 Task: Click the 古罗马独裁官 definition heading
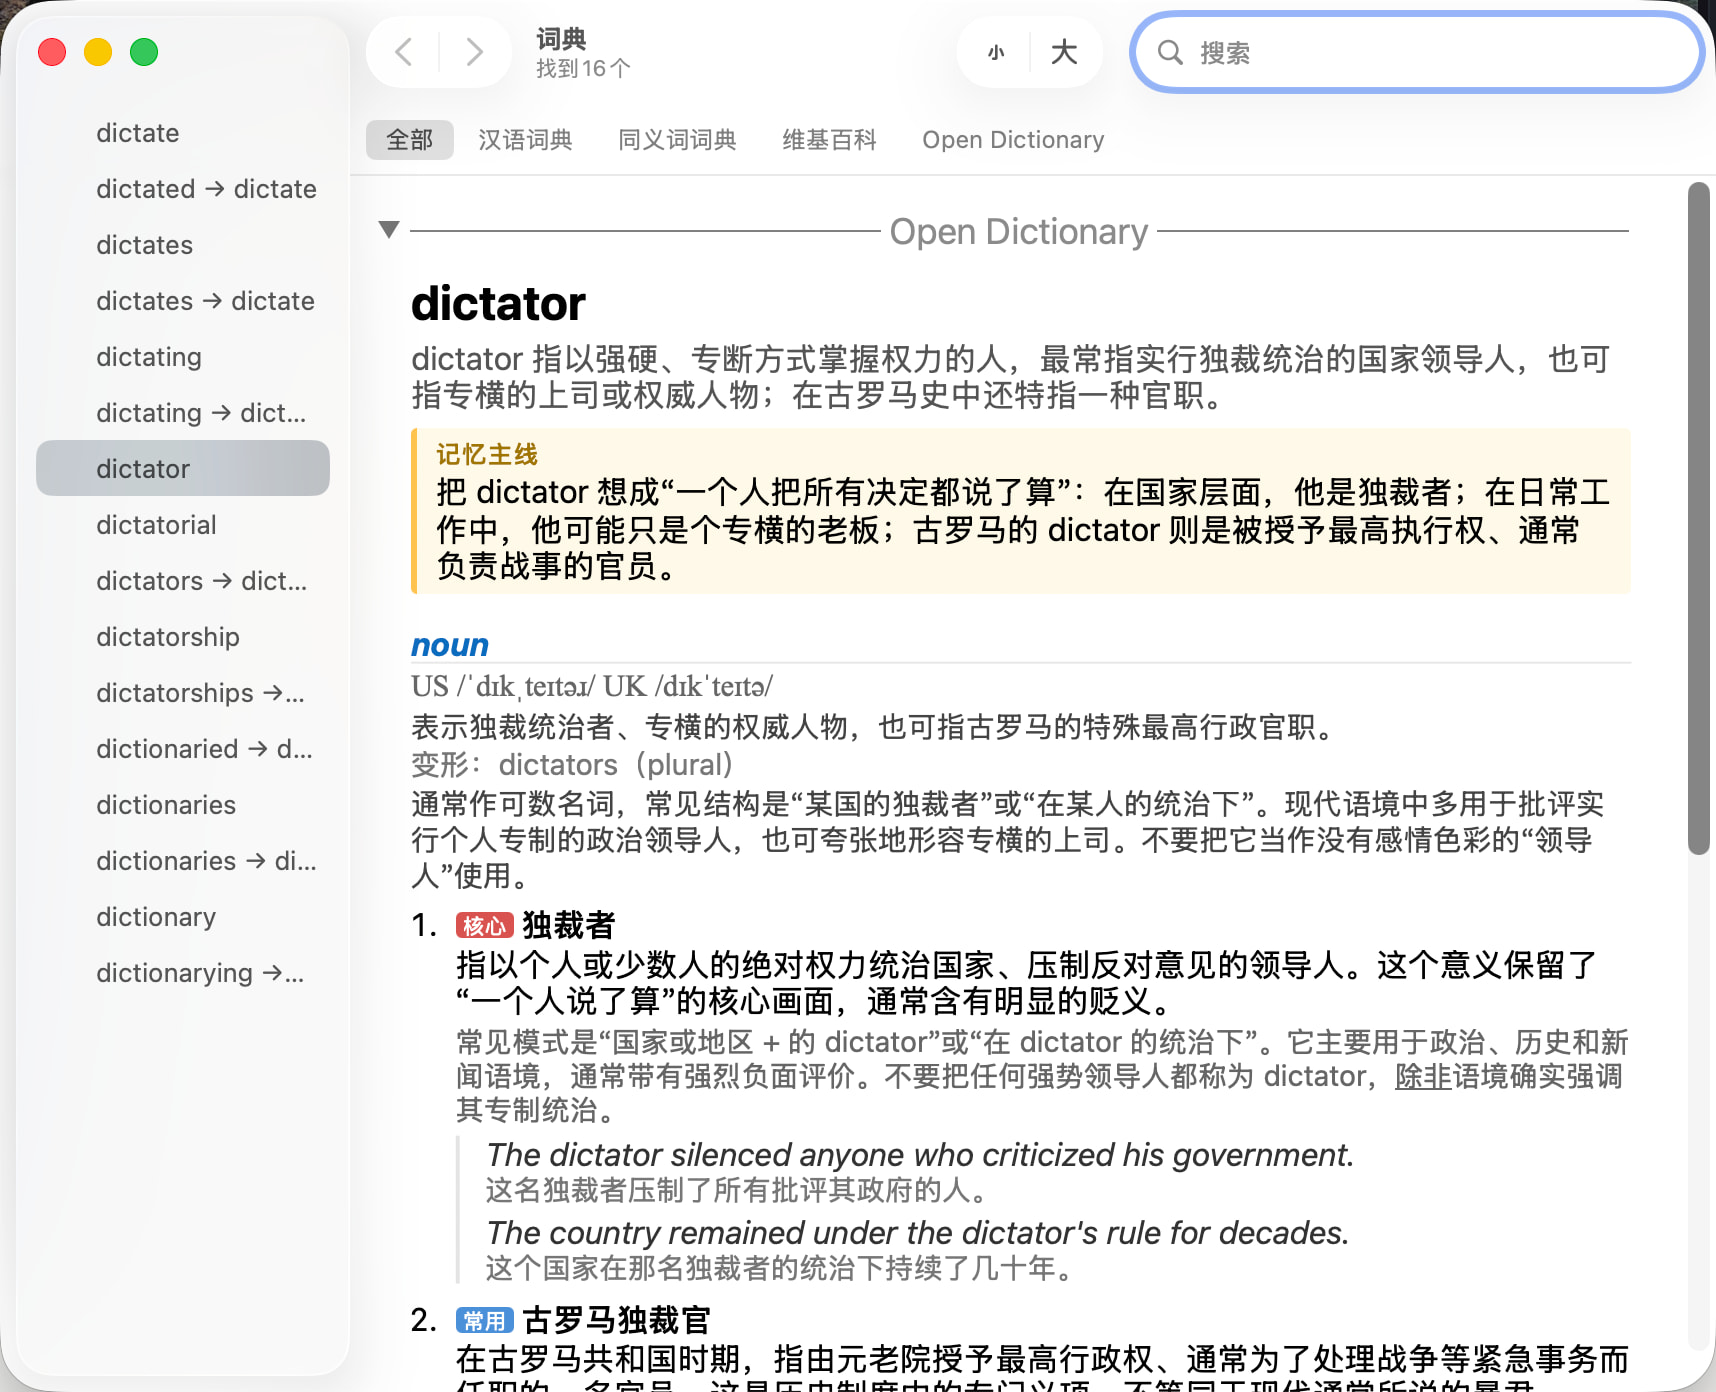point(616,1321)
